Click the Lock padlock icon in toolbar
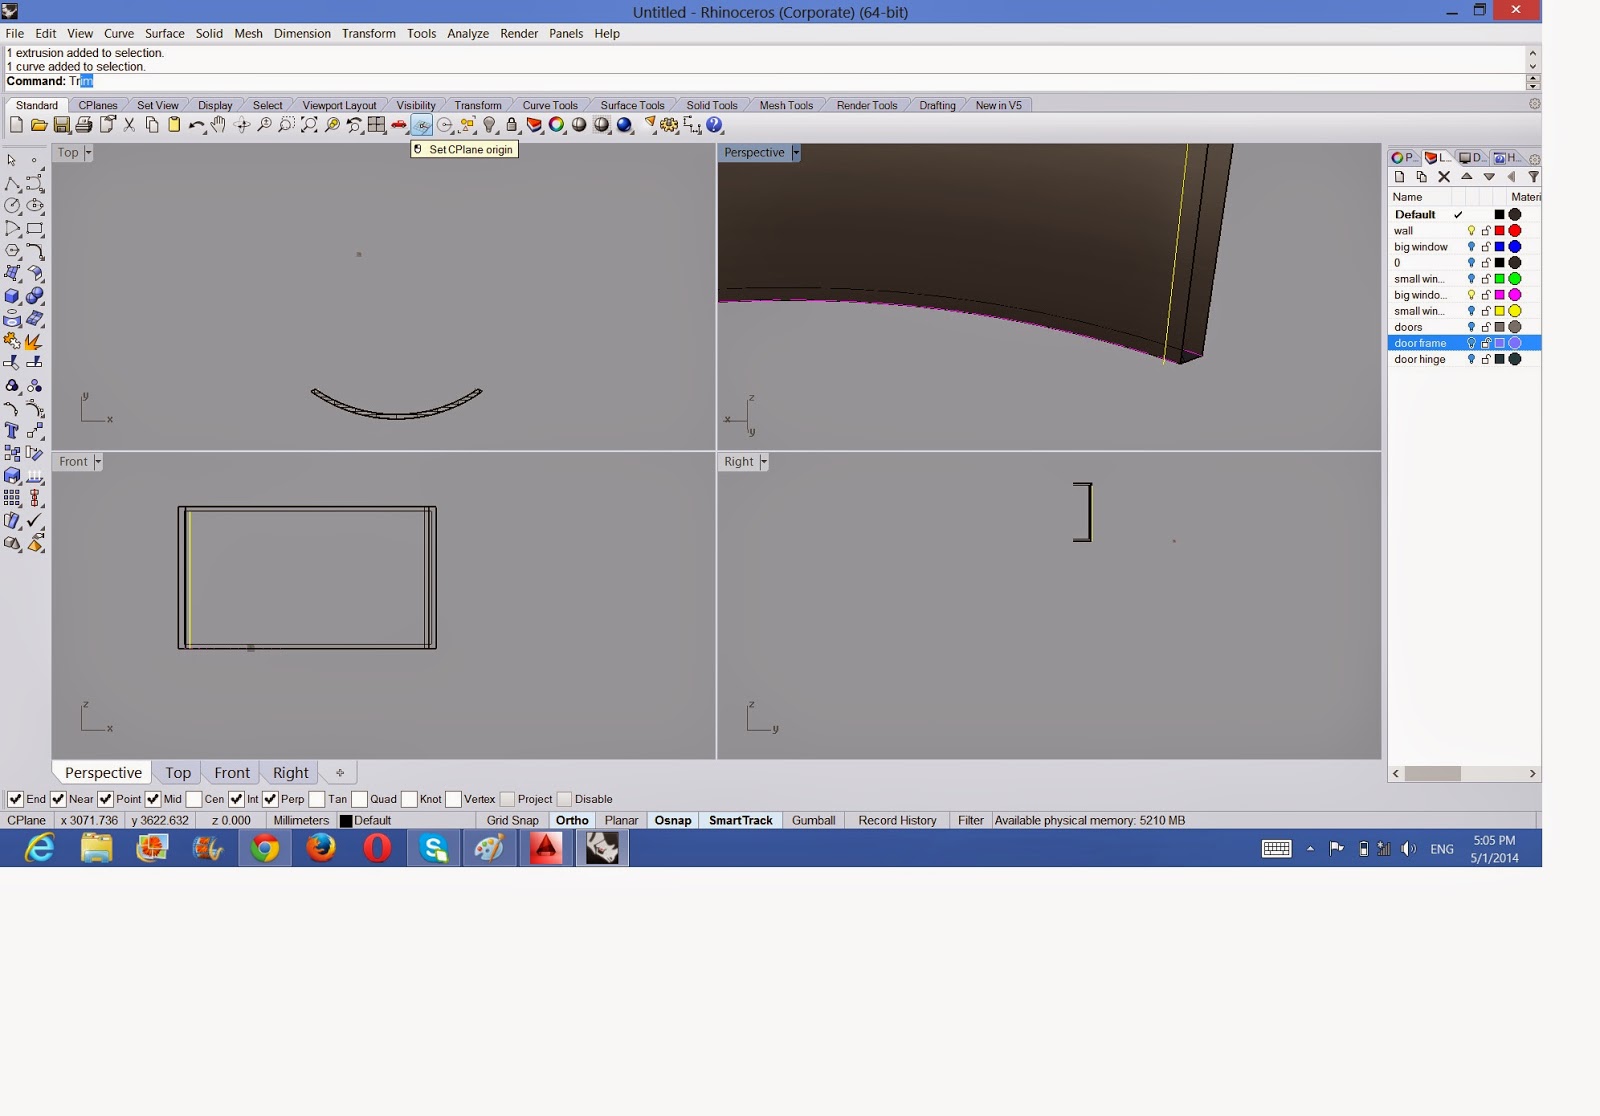This screenshot has width=1600, height=1116. tap(512, 125)
